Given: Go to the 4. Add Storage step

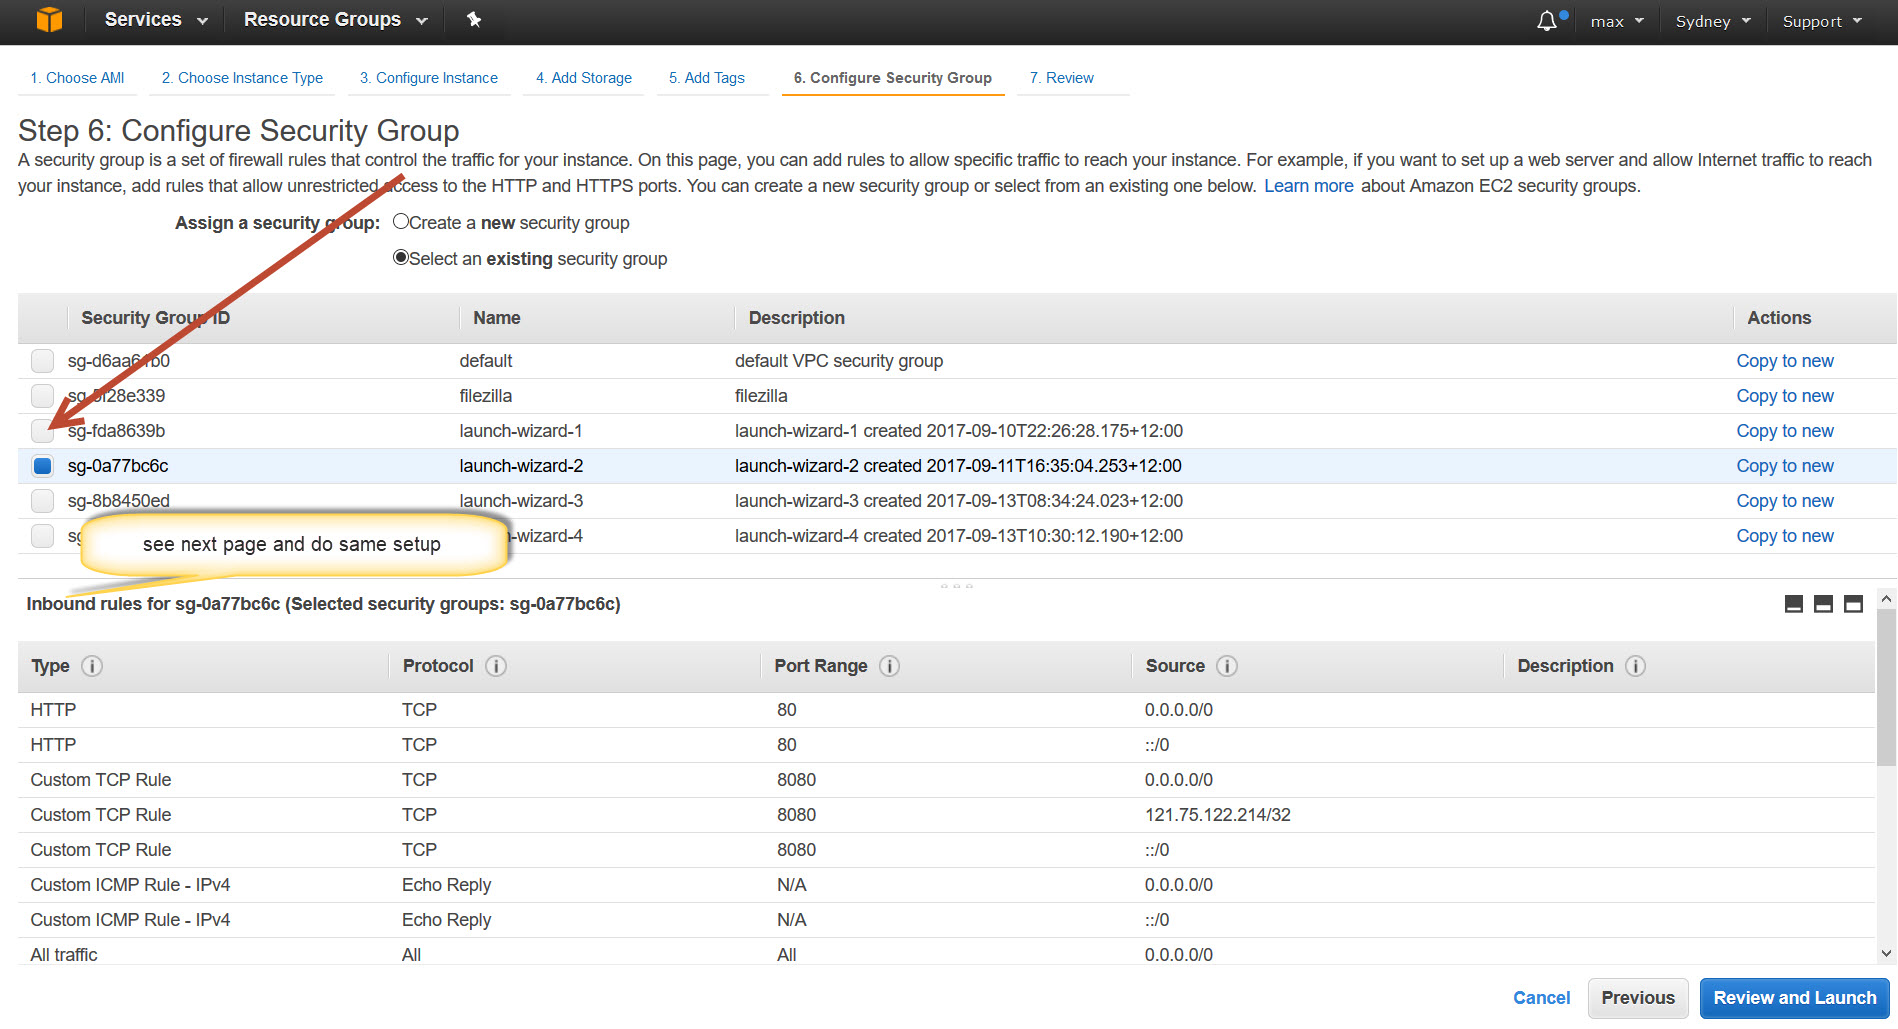Looking at the screenshot, I should tap(583, 78).
